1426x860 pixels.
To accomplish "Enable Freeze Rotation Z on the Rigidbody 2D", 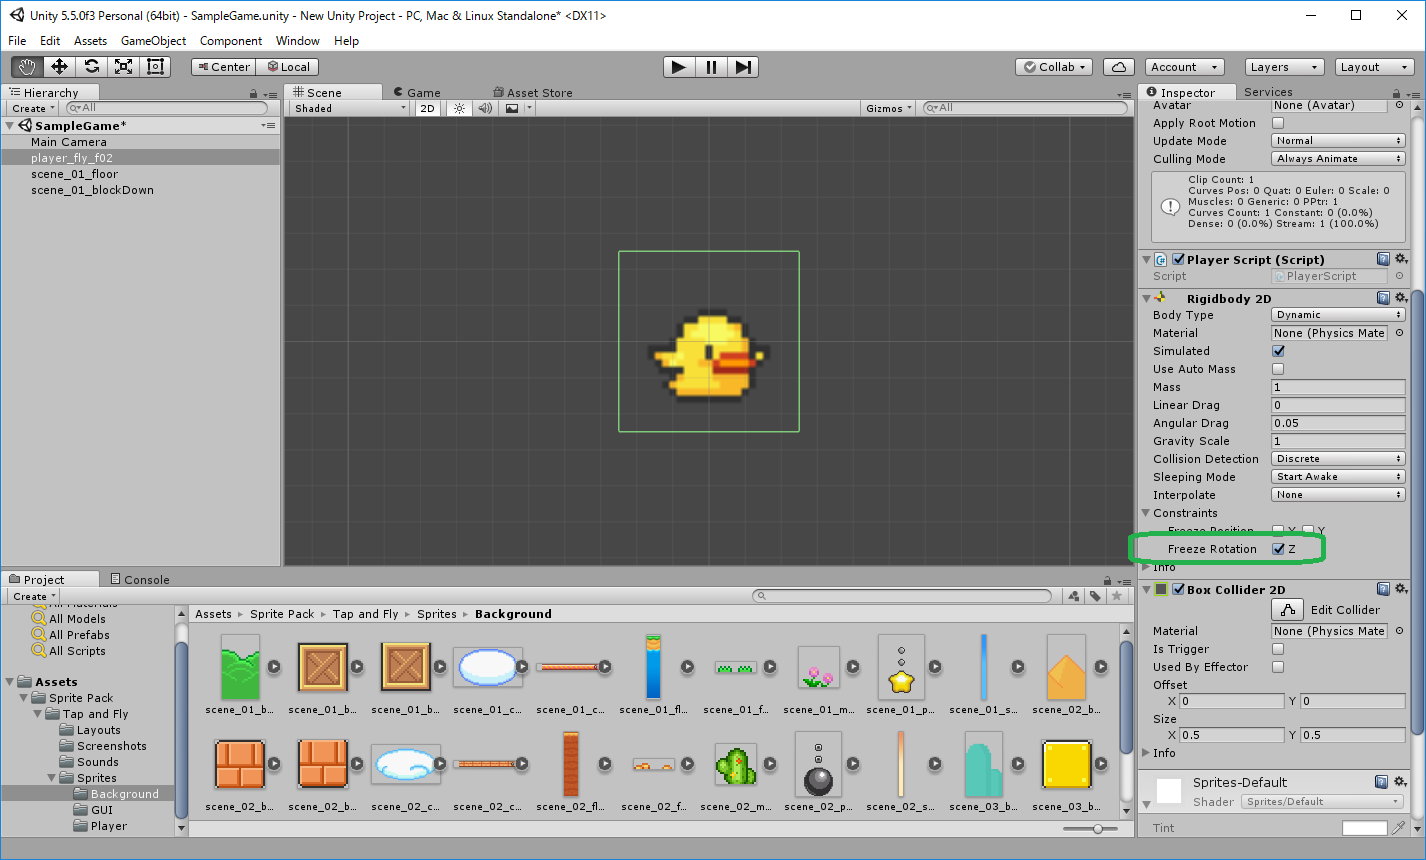I will click(1279, 548).
